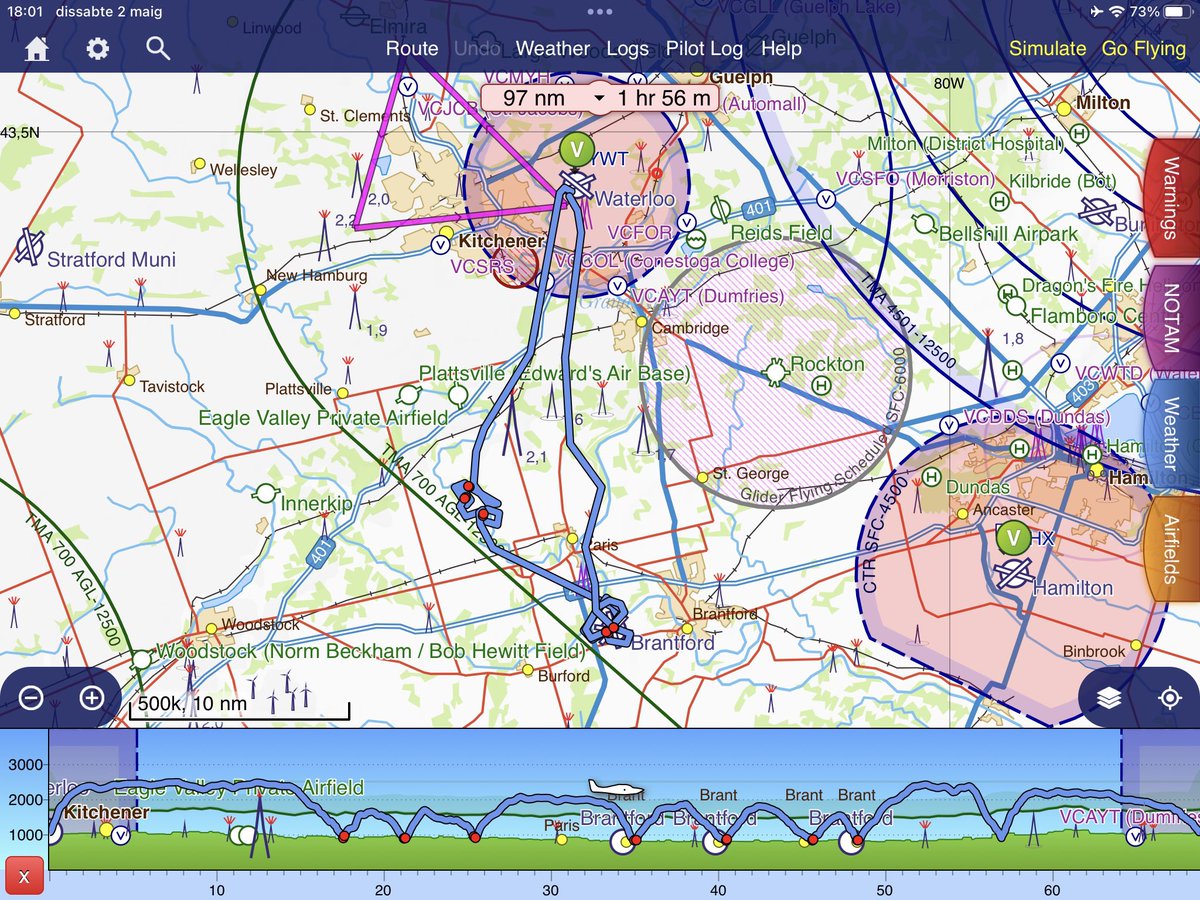Tap the scale bar 500k, 10 nm
Viewport: 1200px width, 900px height.
(240, 705)
